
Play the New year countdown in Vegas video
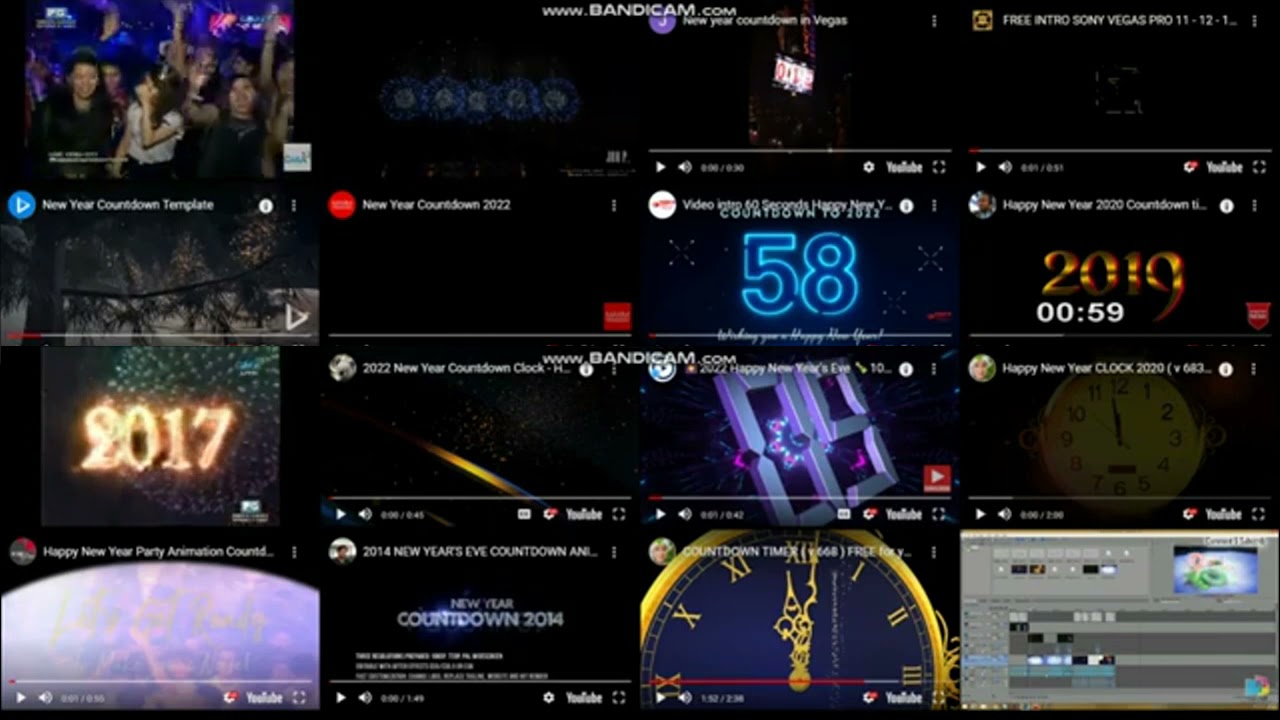pos(660,167)
